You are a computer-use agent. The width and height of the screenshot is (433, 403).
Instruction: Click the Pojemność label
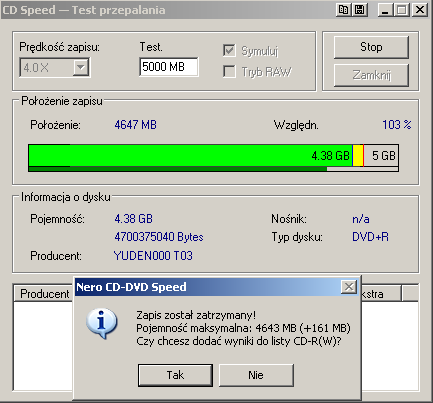pos(57,219)
